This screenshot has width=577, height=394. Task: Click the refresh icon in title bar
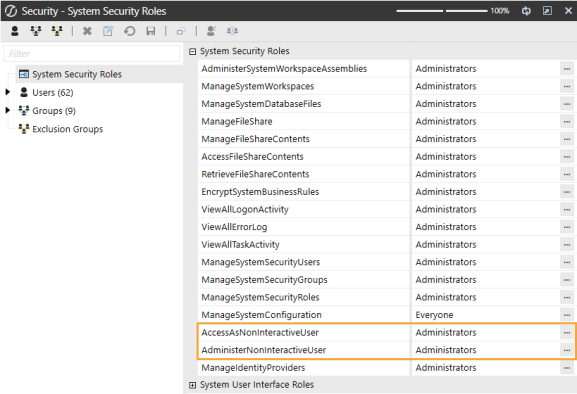click(526, 11)
